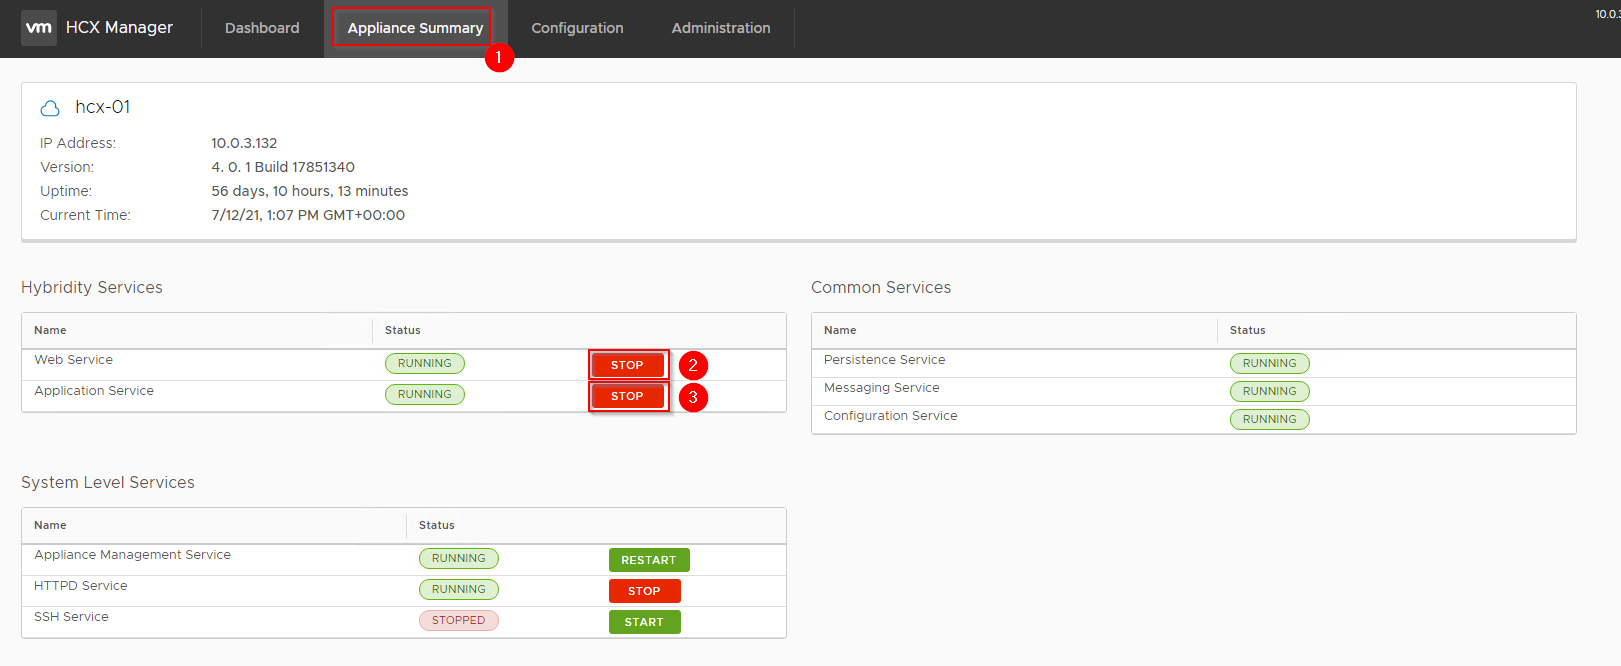Click the System Level Services heading
This screenshot has height=666, width=1621.
(x=108, y=483)
